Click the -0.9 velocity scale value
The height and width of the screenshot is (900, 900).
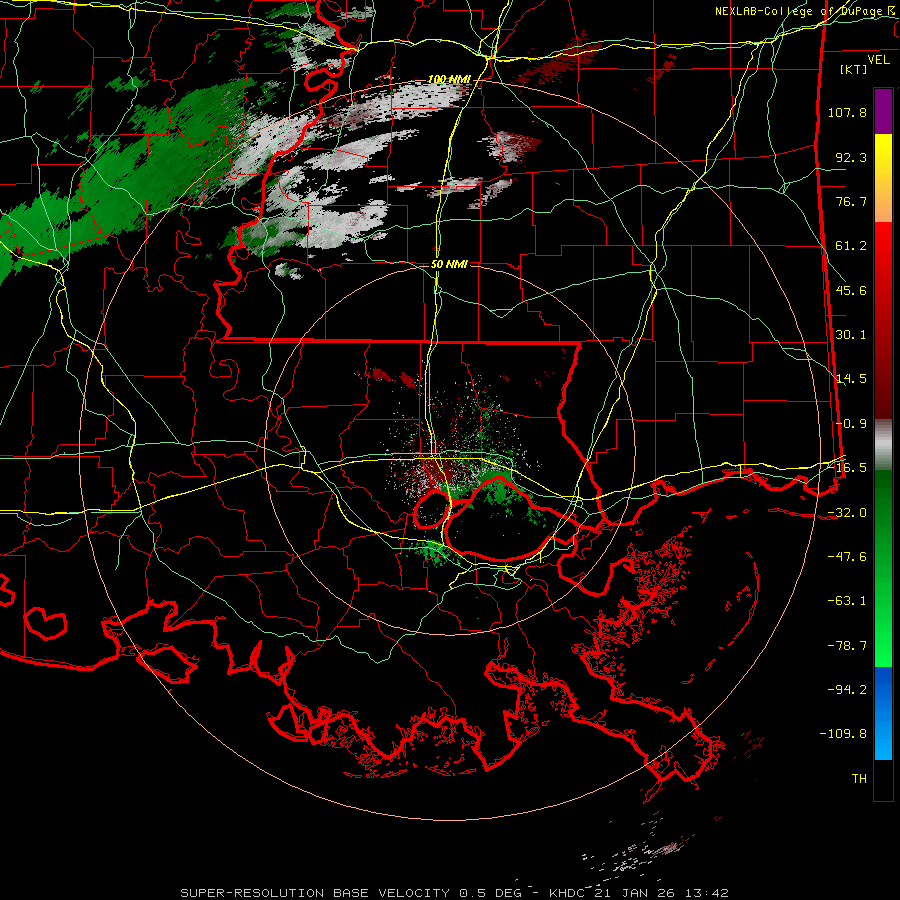pyautogui.click(x=851, y=424)
